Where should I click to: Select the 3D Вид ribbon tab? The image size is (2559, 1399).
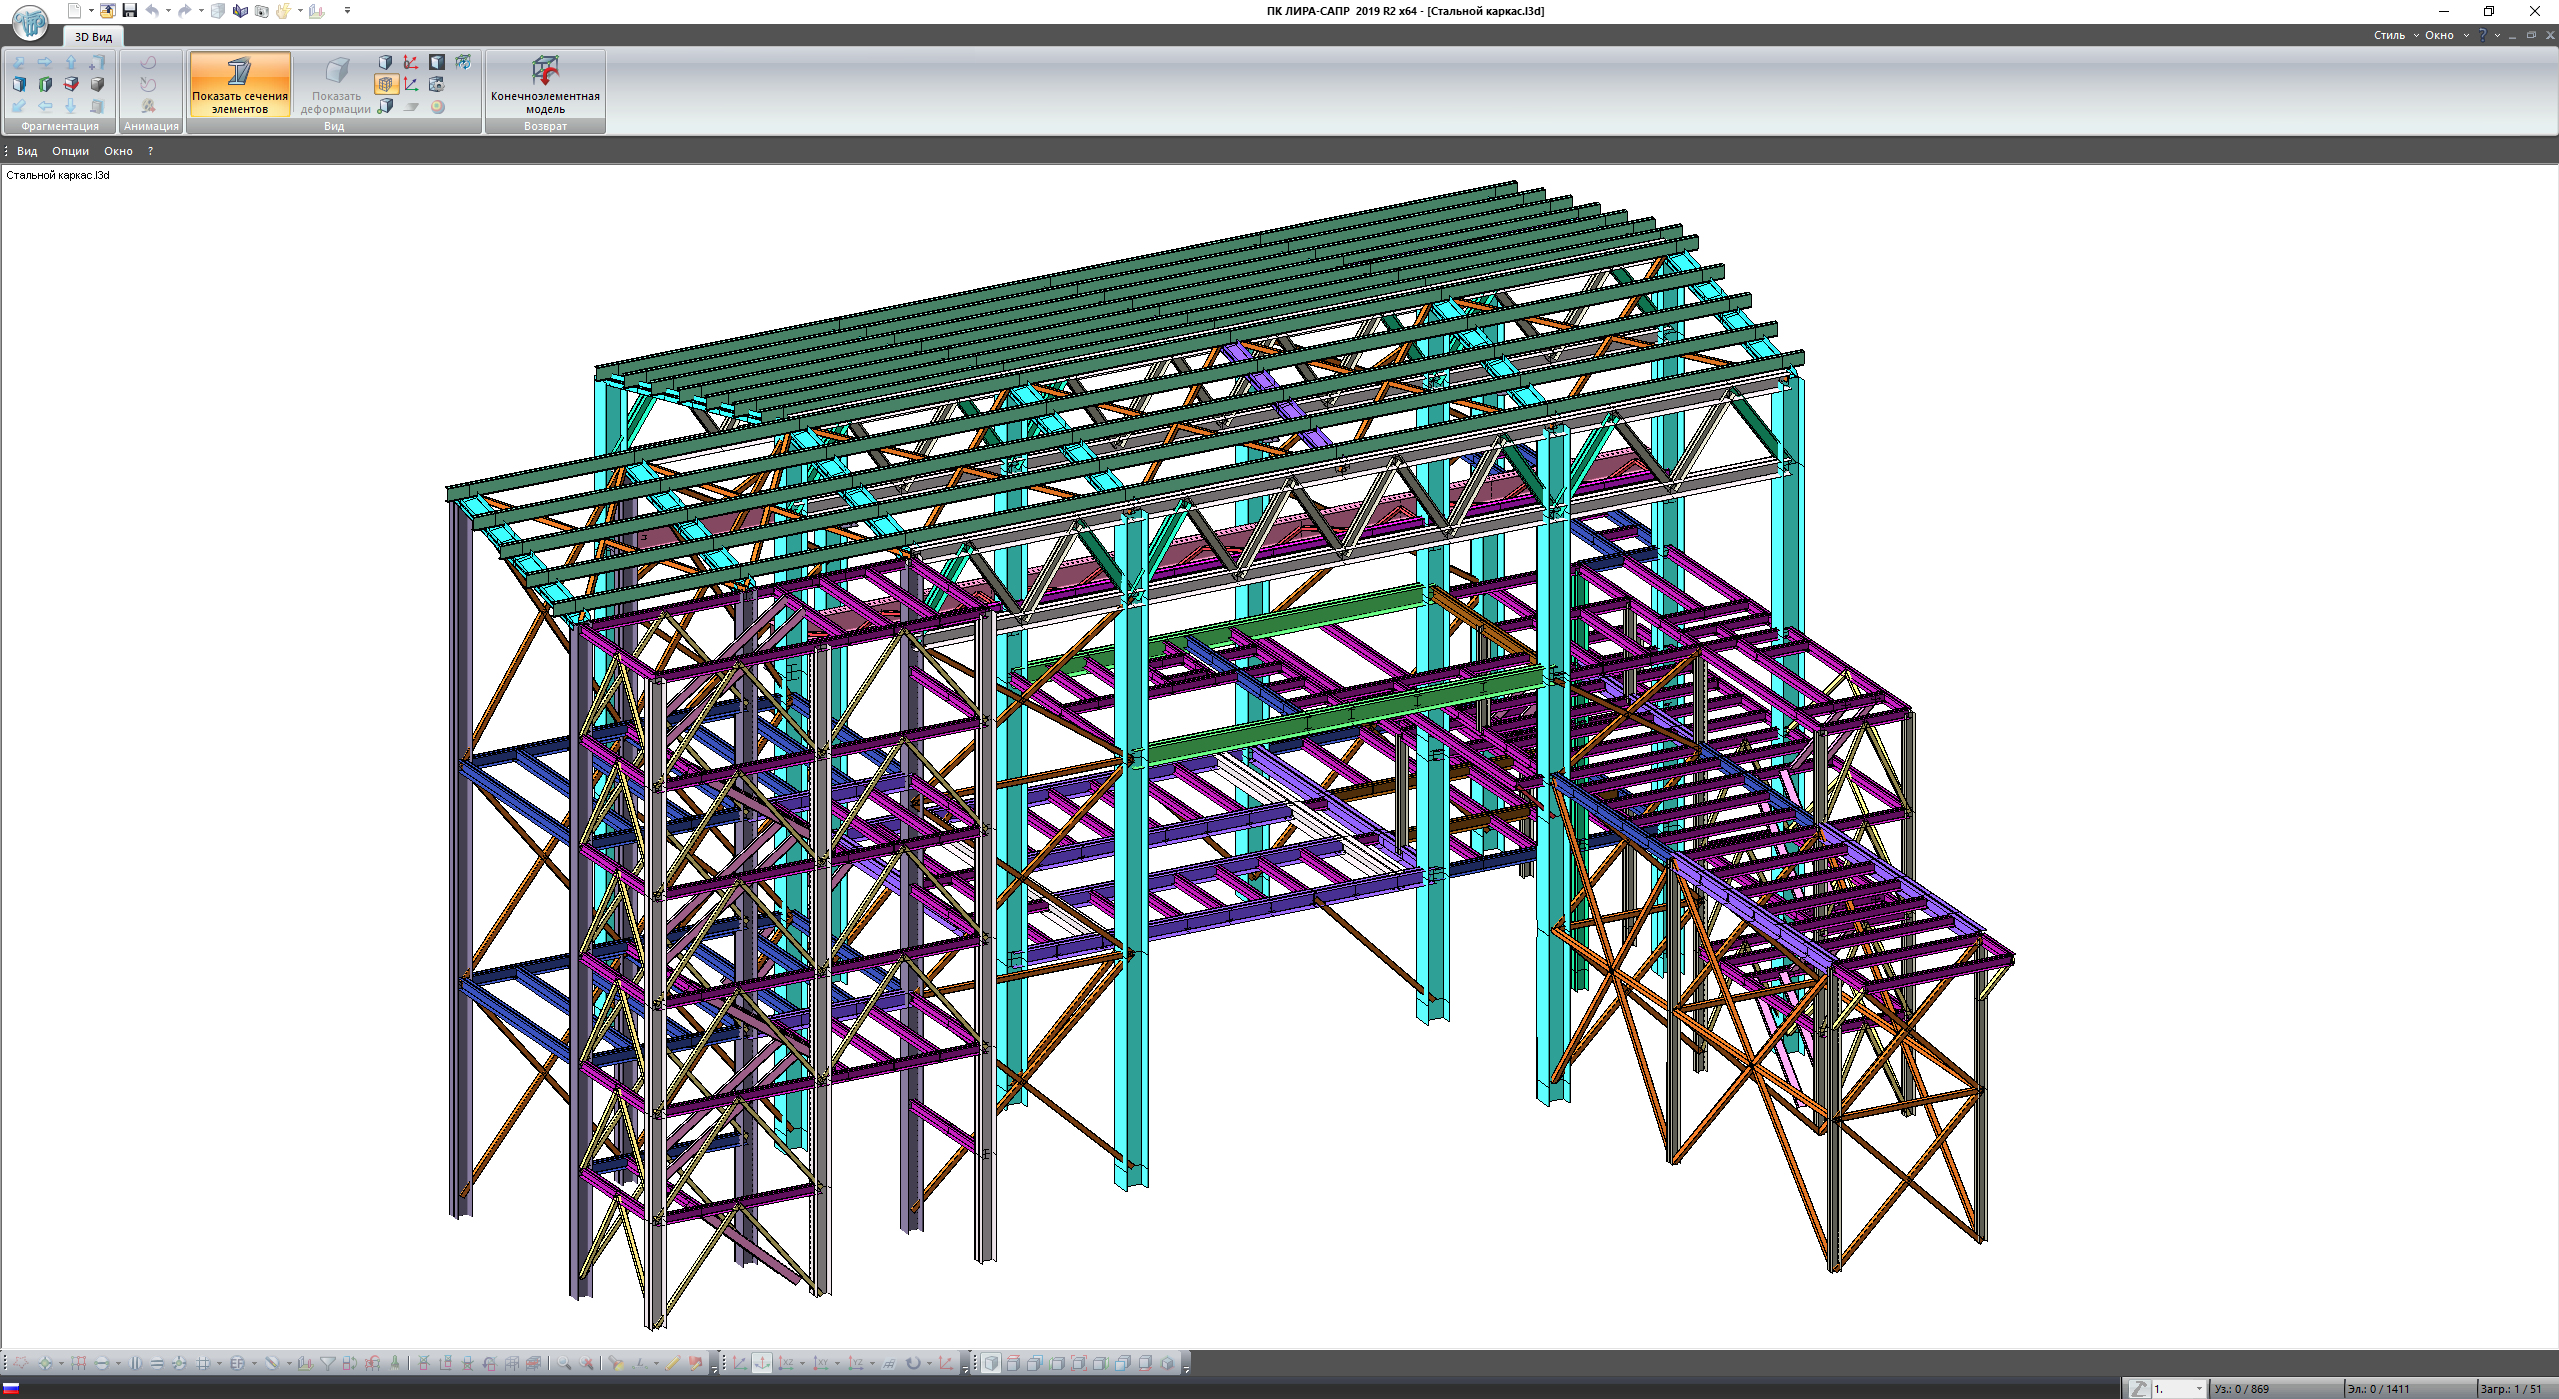(93, 37)
